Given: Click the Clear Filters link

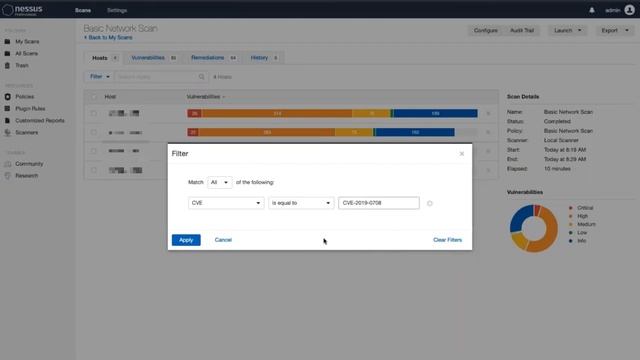Looking at the screenshot, I should [x=447, y=240].
